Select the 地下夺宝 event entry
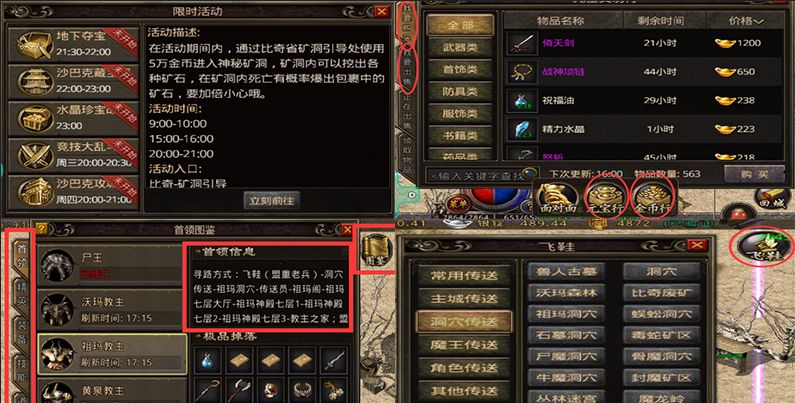This screenshot has height=403, width=795. (x=73, y=44)
